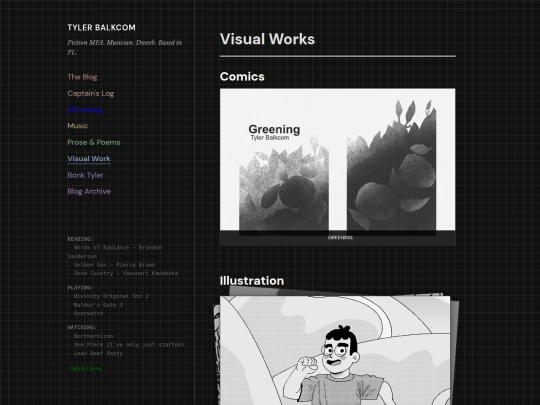Viewport: 540px width, 405px height.
Task: Open the blue Microblog sidebar link
Action: click(x=85, y=110)
